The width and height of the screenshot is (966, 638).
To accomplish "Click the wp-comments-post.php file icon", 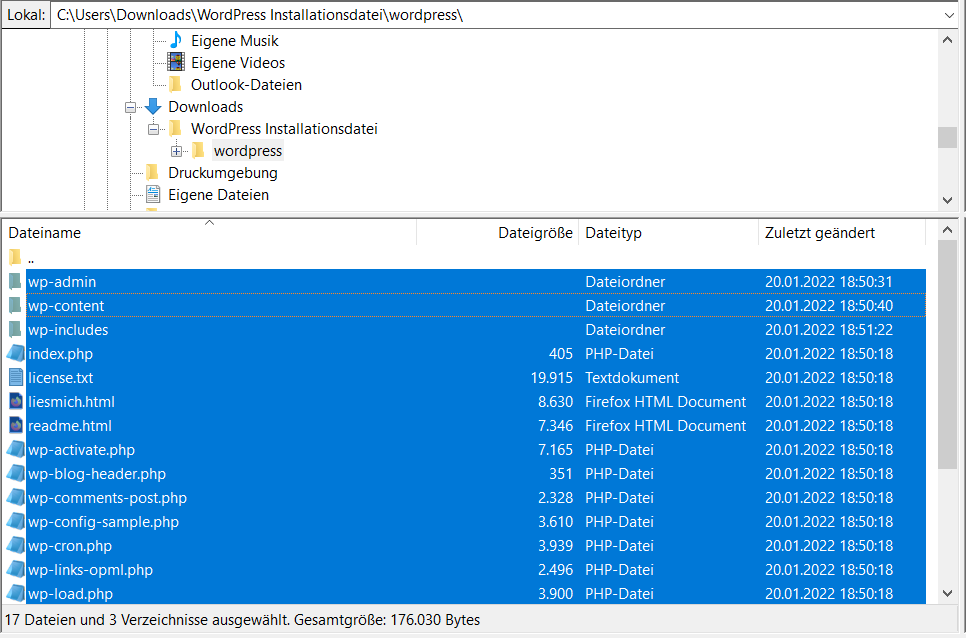I will coord(15,498).
